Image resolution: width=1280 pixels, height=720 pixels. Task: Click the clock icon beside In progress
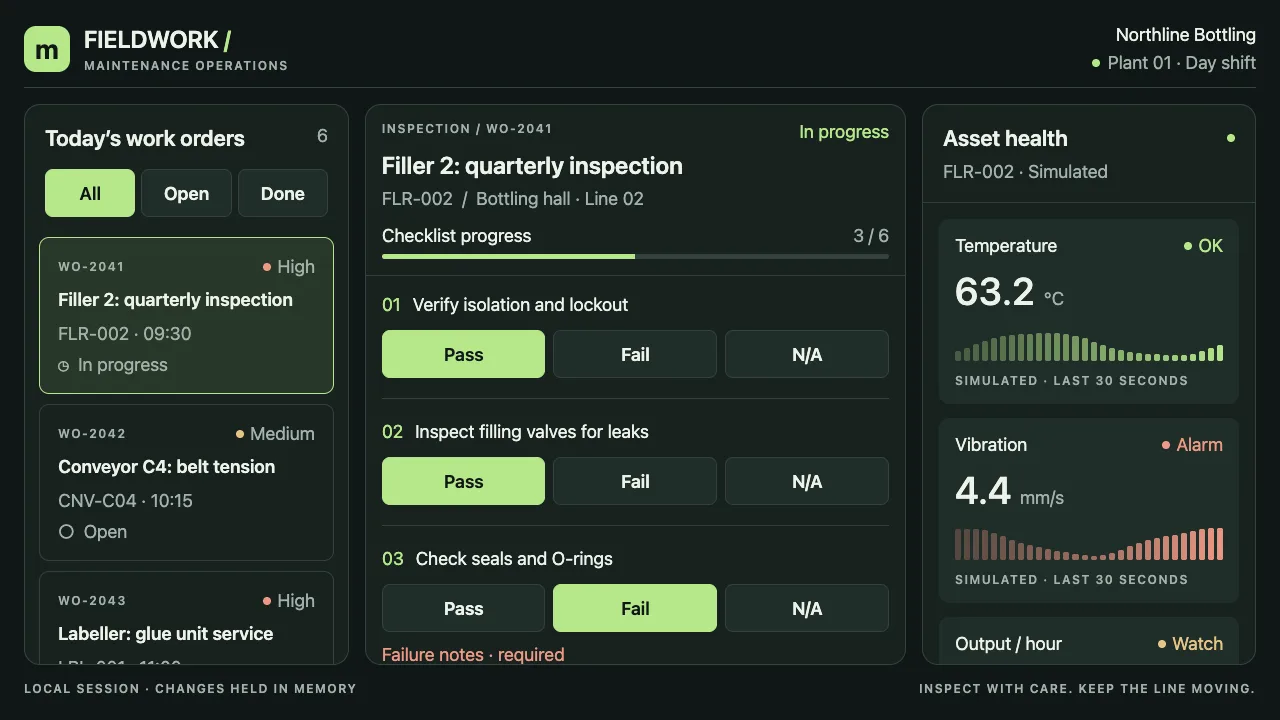(x=64, y=366)
